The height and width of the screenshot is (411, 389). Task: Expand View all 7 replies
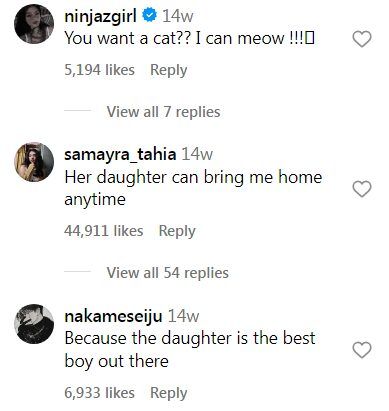point(163,112)
